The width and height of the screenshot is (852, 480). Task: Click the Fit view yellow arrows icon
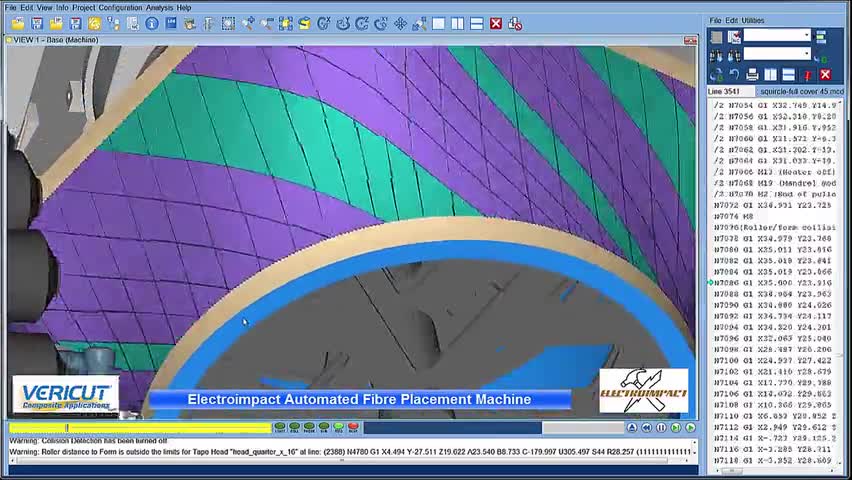click(285, 23)
